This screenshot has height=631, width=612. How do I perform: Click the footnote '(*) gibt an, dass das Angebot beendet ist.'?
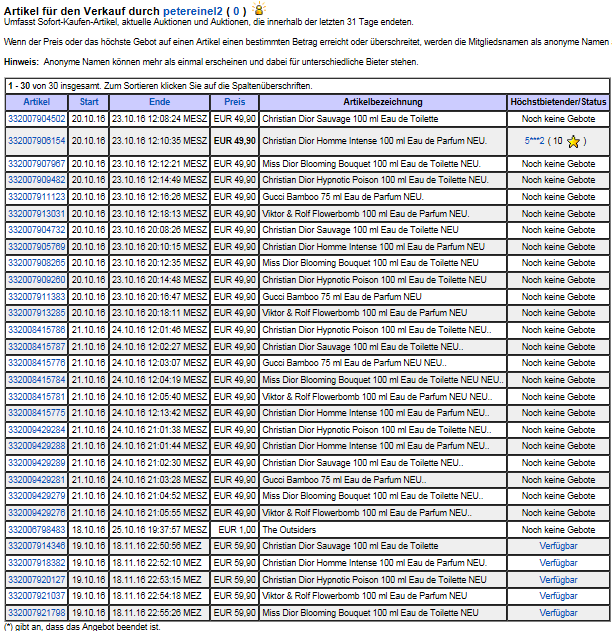[82, 627]
